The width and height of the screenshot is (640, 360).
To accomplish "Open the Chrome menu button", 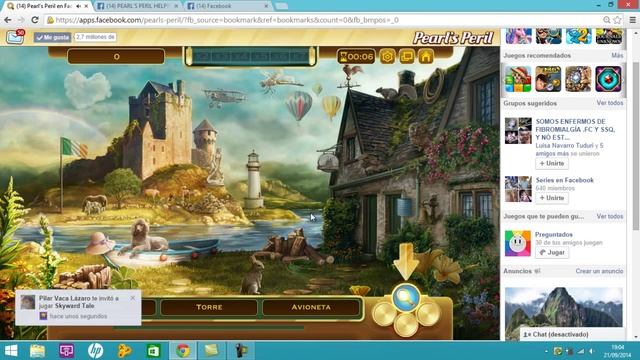I will 632,20.
